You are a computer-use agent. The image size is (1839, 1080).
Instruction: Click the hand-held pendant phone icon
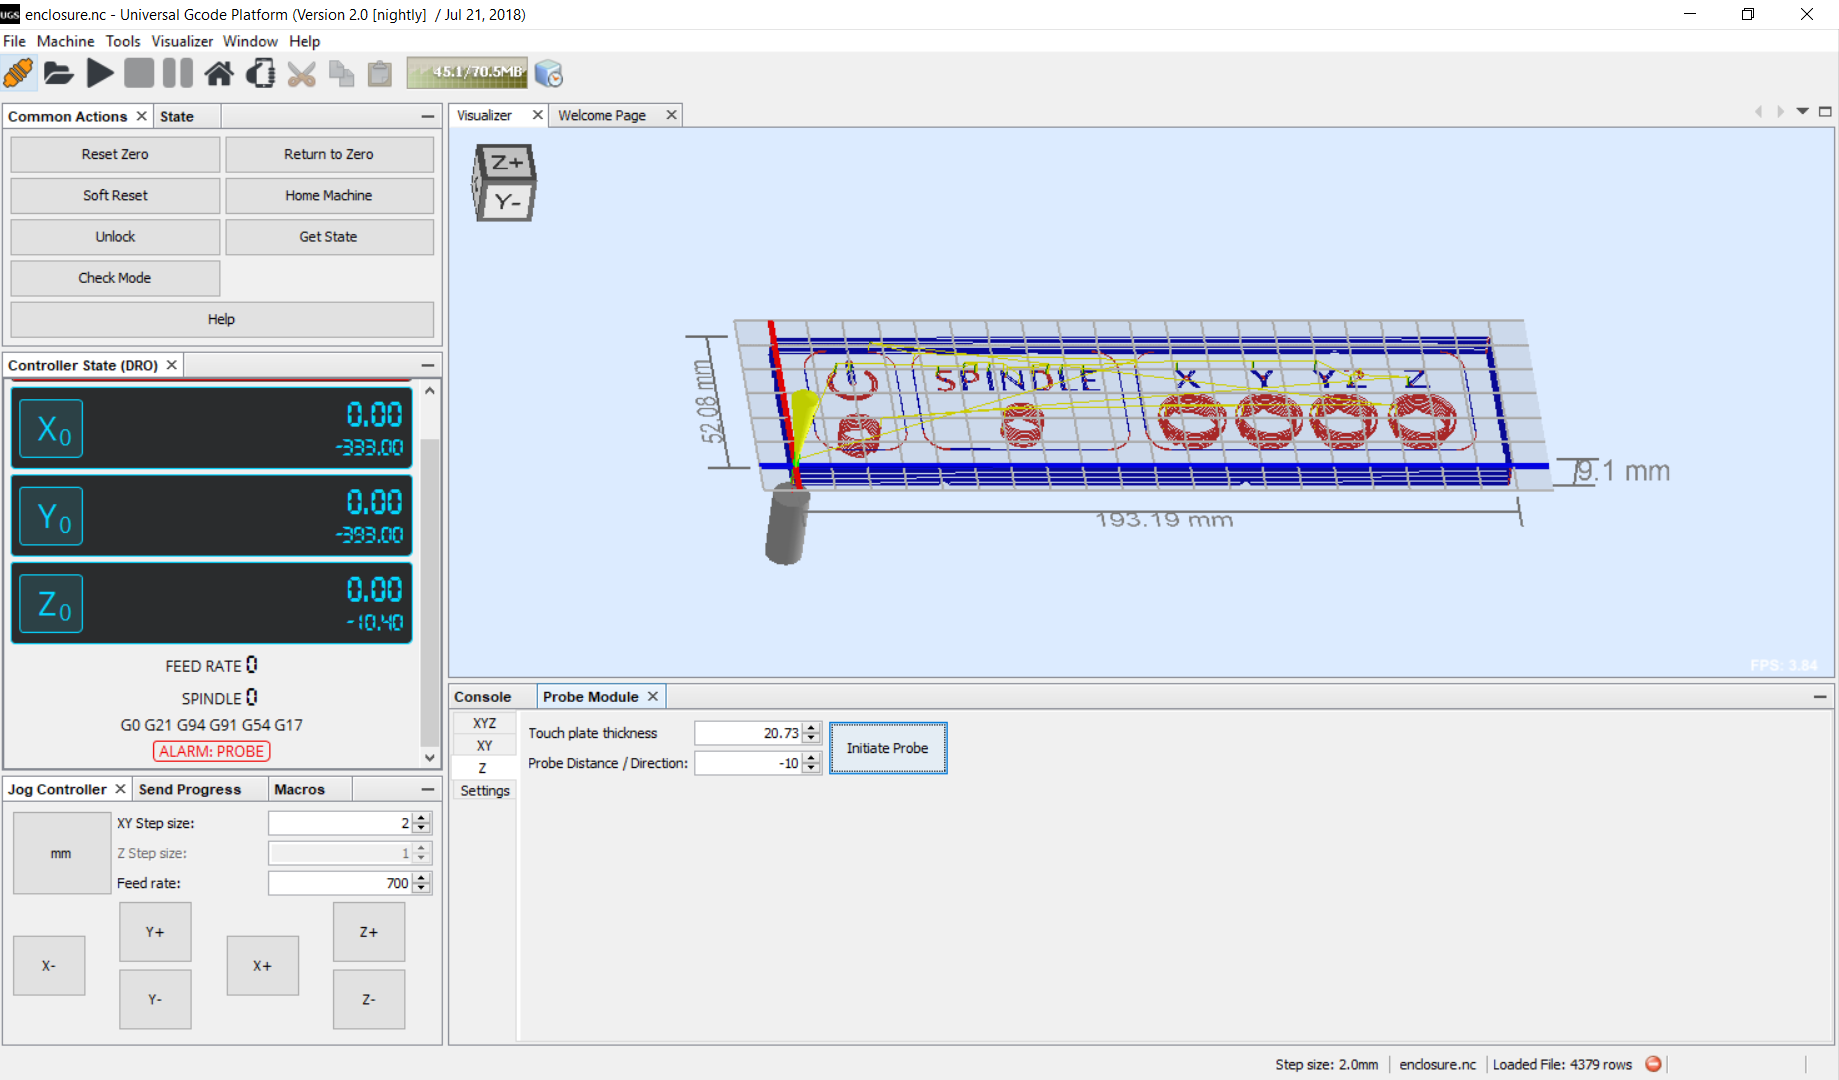261,73
